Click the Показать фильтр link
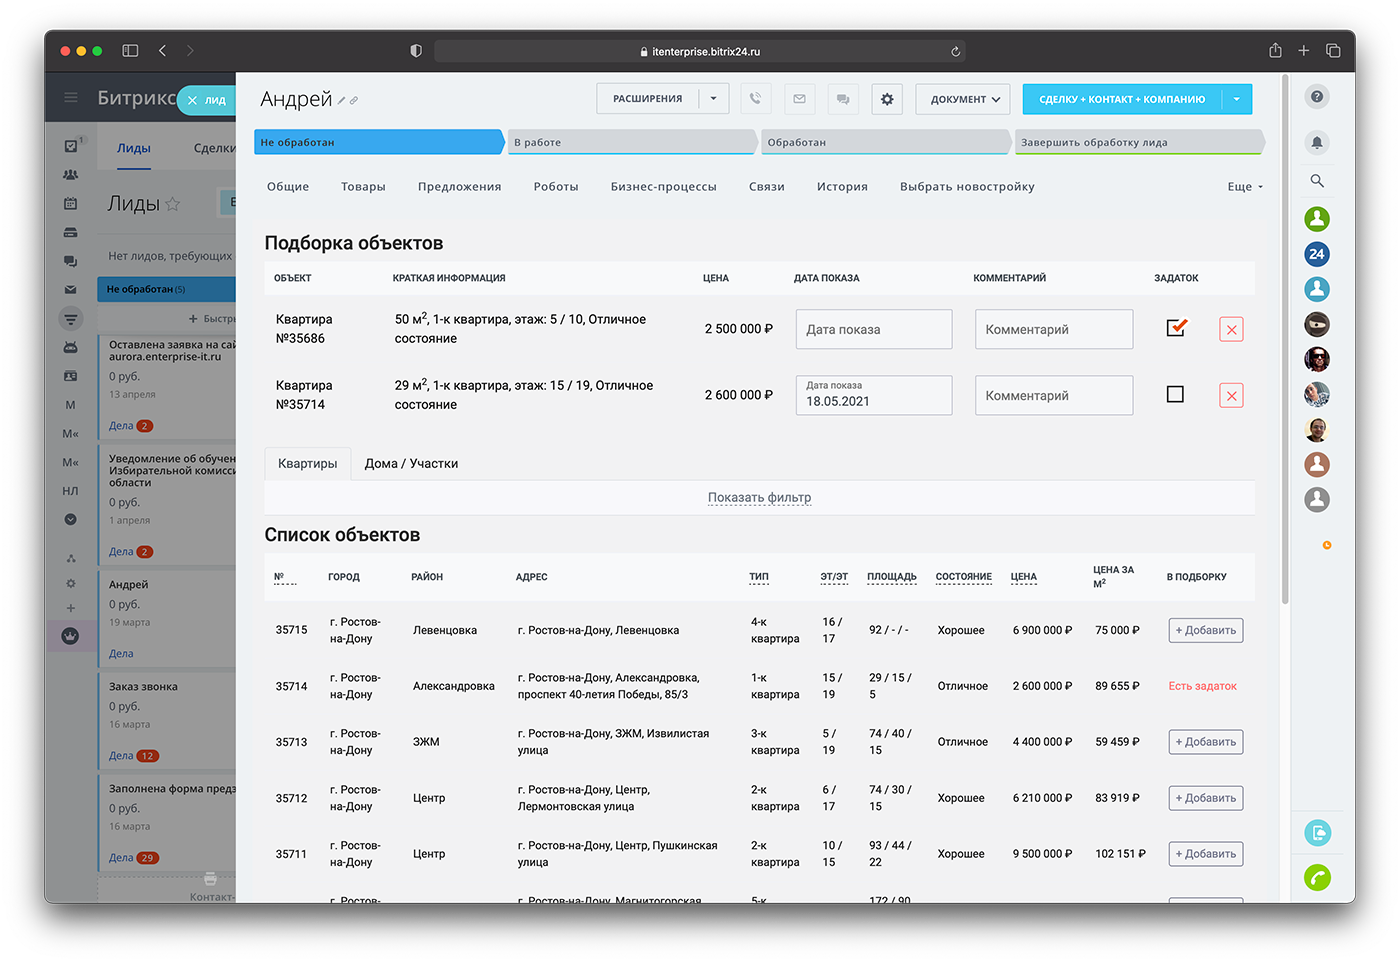Screen dimensions: 1400x962 [x=759, y=498]
